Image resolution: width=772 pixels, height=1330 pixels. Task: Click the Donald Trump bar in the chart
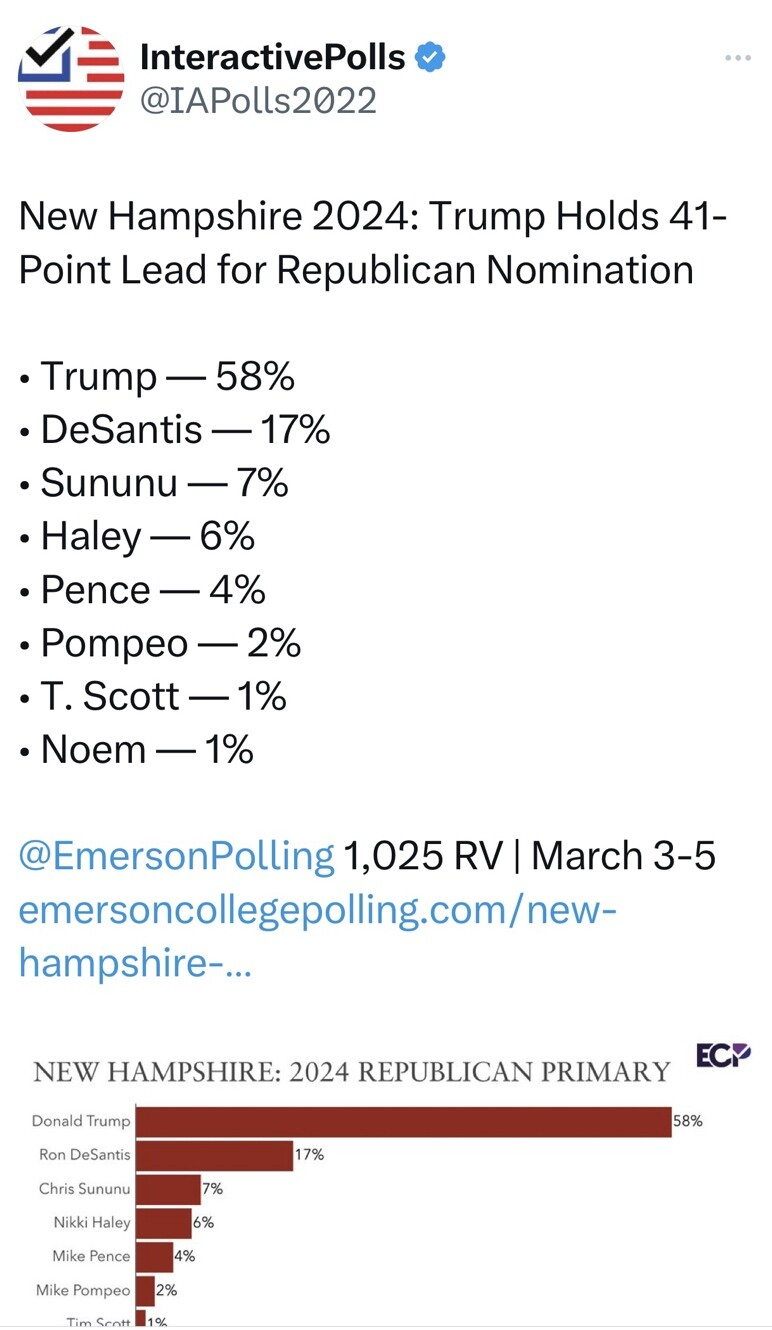click(x=402, y=1122)
